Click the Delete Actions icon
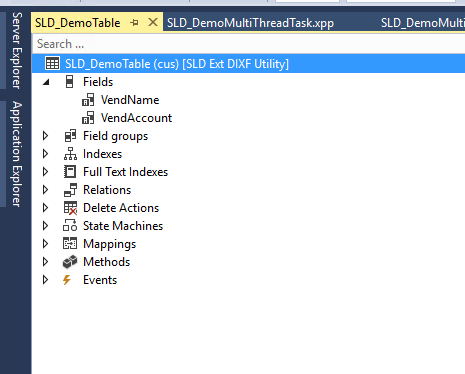The image size is (465, 374). click(70, 208)
